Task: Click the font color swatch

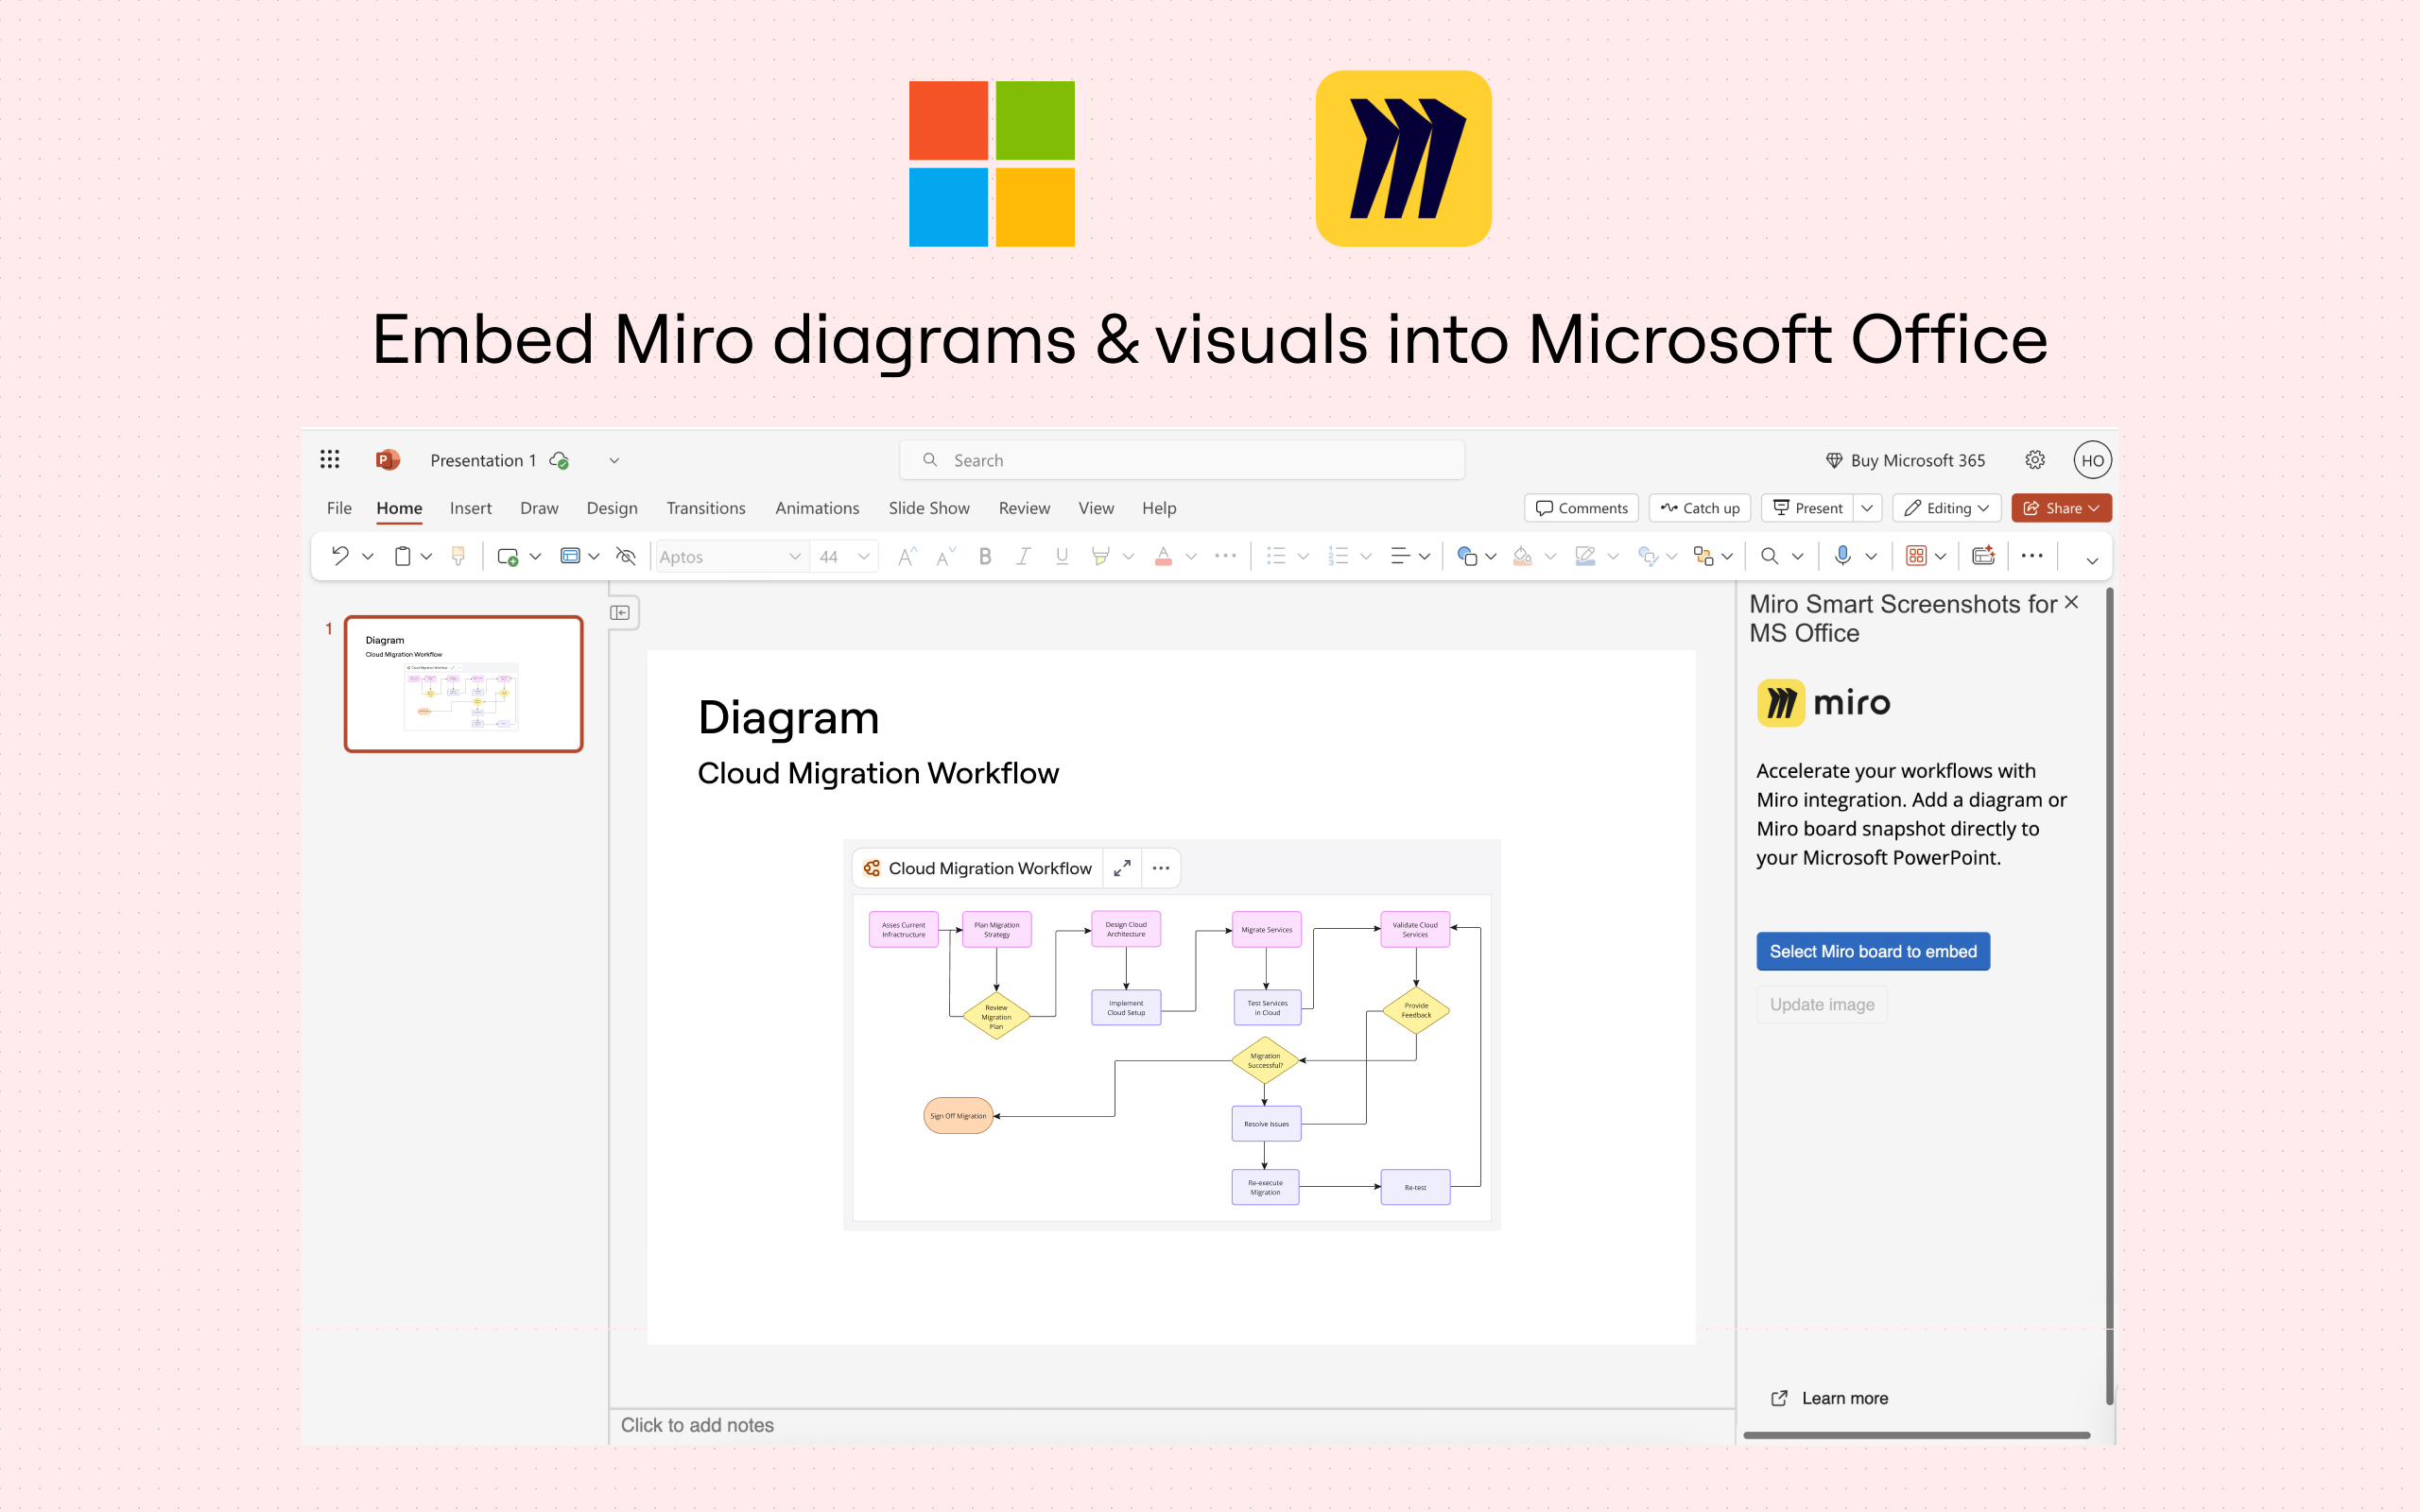Action: 1163,556
